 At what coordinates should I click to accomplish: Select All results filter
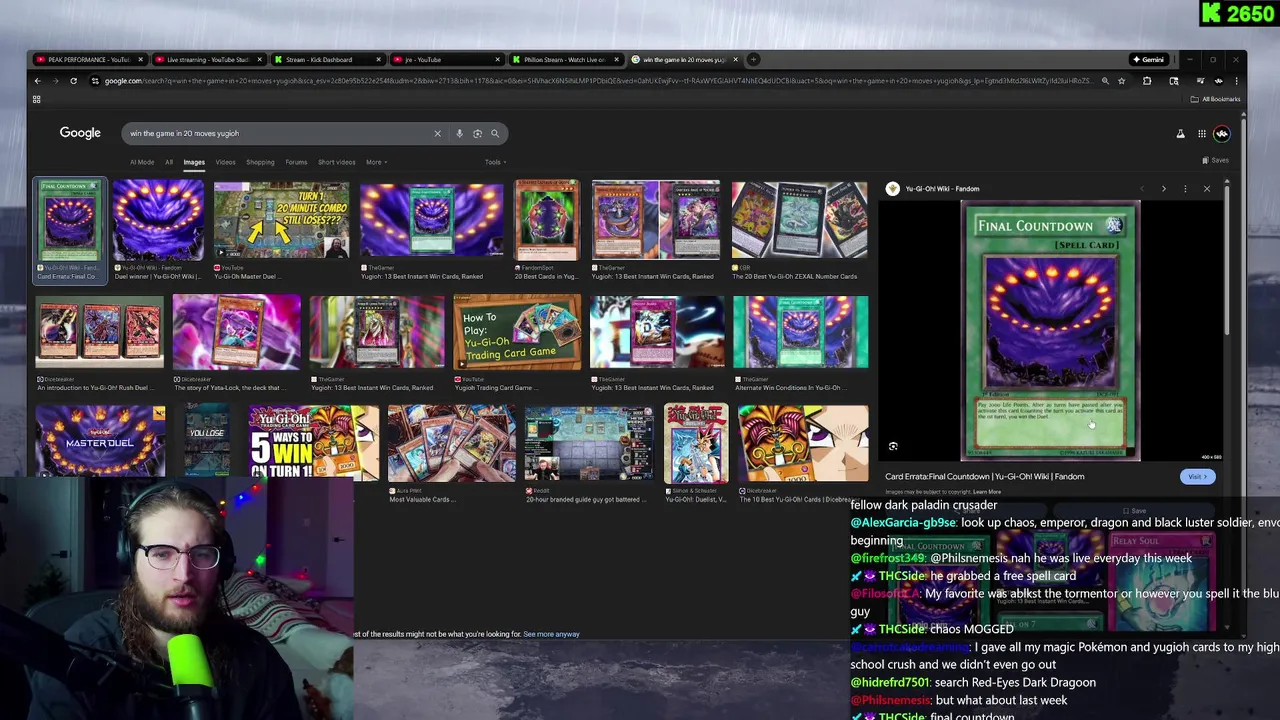[169, 162]
